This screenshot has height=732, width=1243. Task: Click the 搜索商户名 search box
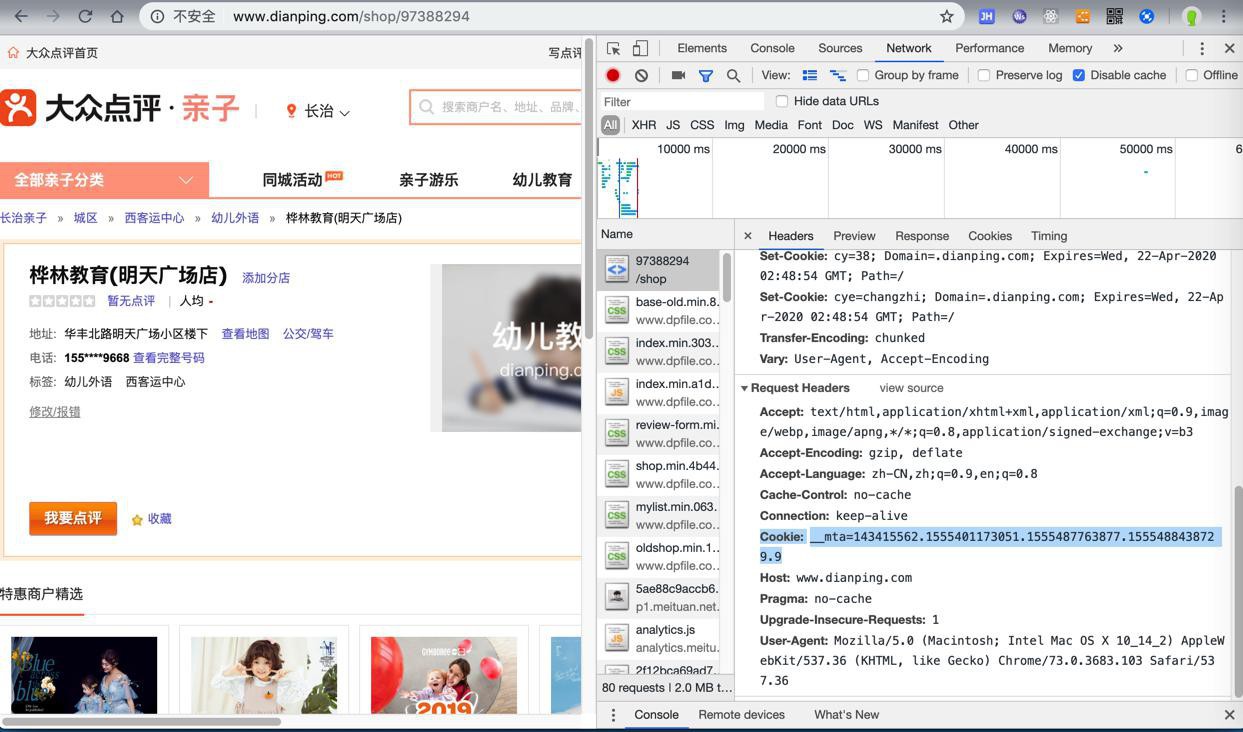tap(496, 107)
